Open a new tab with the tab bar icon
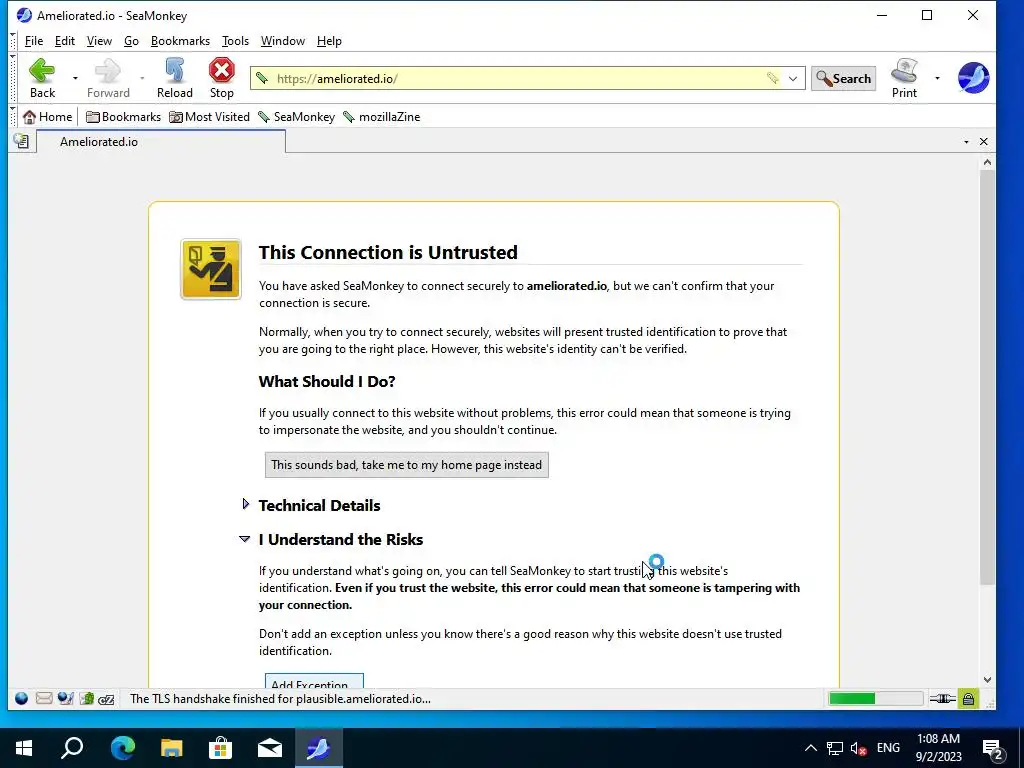This screenshot has height=768, width=1024. (x=22, y=141)
